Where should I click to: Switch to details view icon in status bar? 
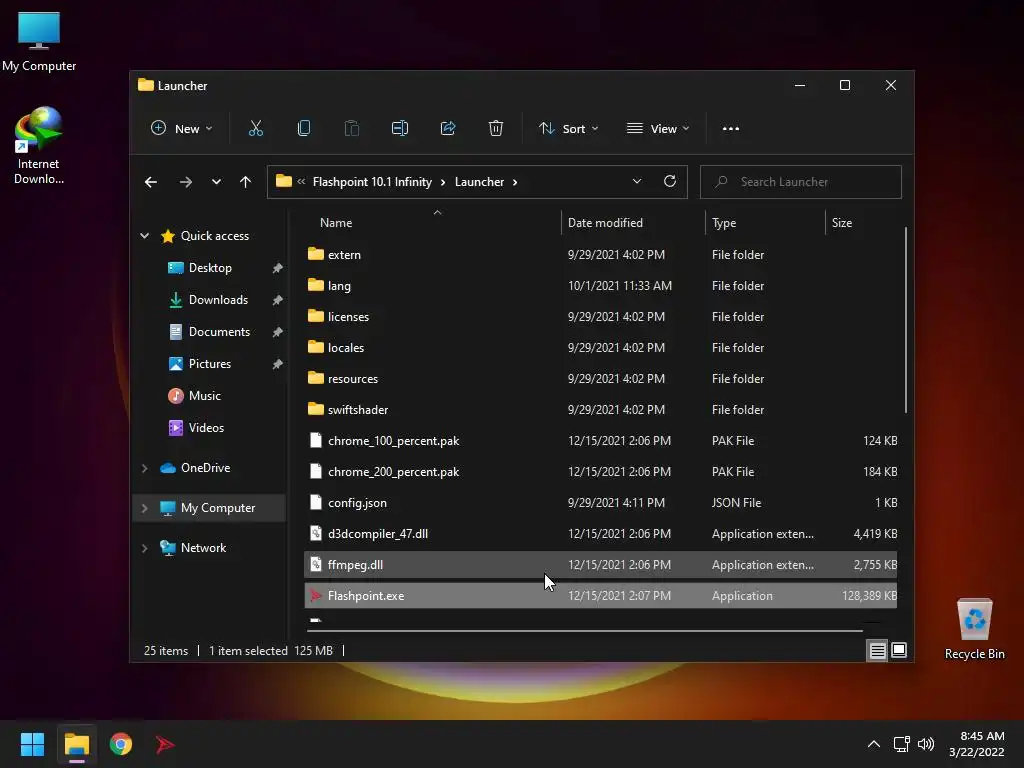point(877,650)
